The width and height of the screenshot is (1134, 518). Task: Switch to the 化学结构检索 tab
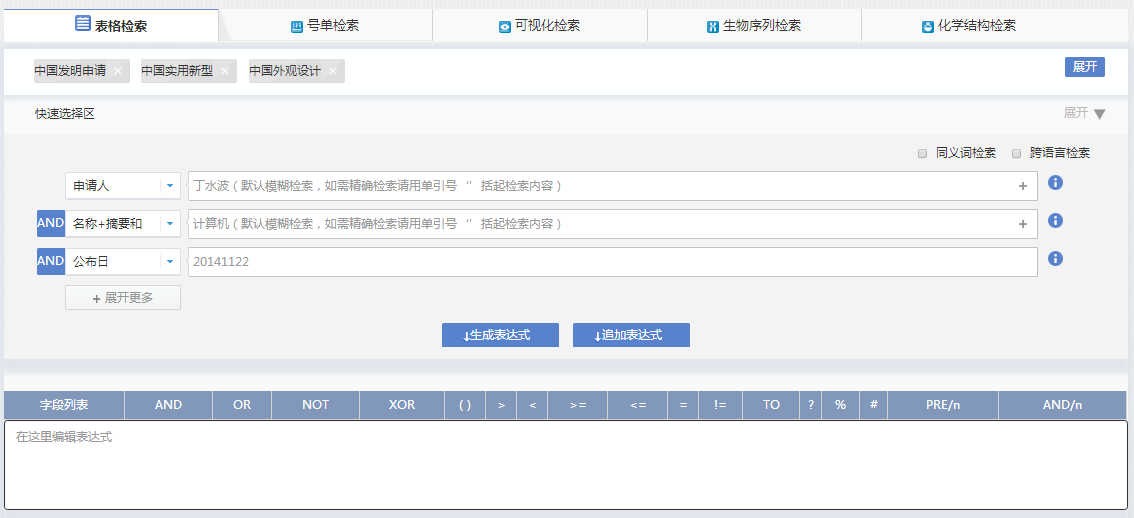pyautogui.click(x=968, y=26)
